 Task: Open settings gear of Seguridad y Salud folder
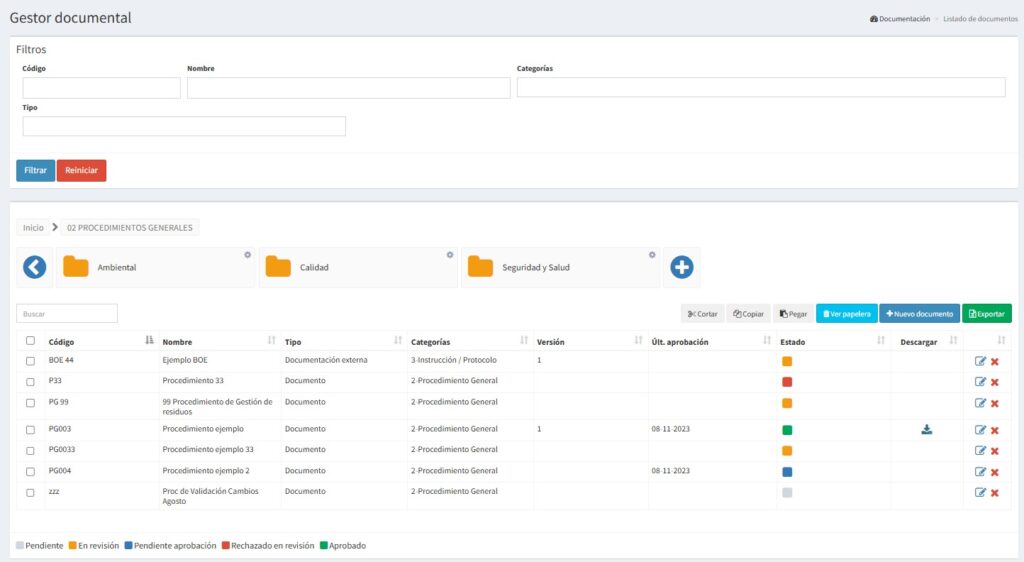click(652, 255)
